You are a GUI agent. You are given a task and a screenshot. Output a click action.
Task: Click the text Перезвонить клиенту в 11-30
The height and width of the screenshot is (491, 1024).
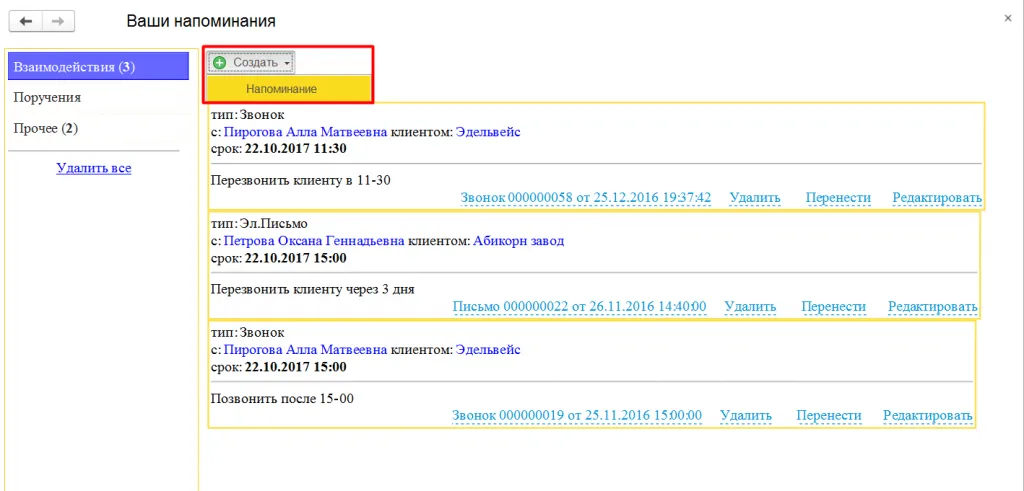301,180
